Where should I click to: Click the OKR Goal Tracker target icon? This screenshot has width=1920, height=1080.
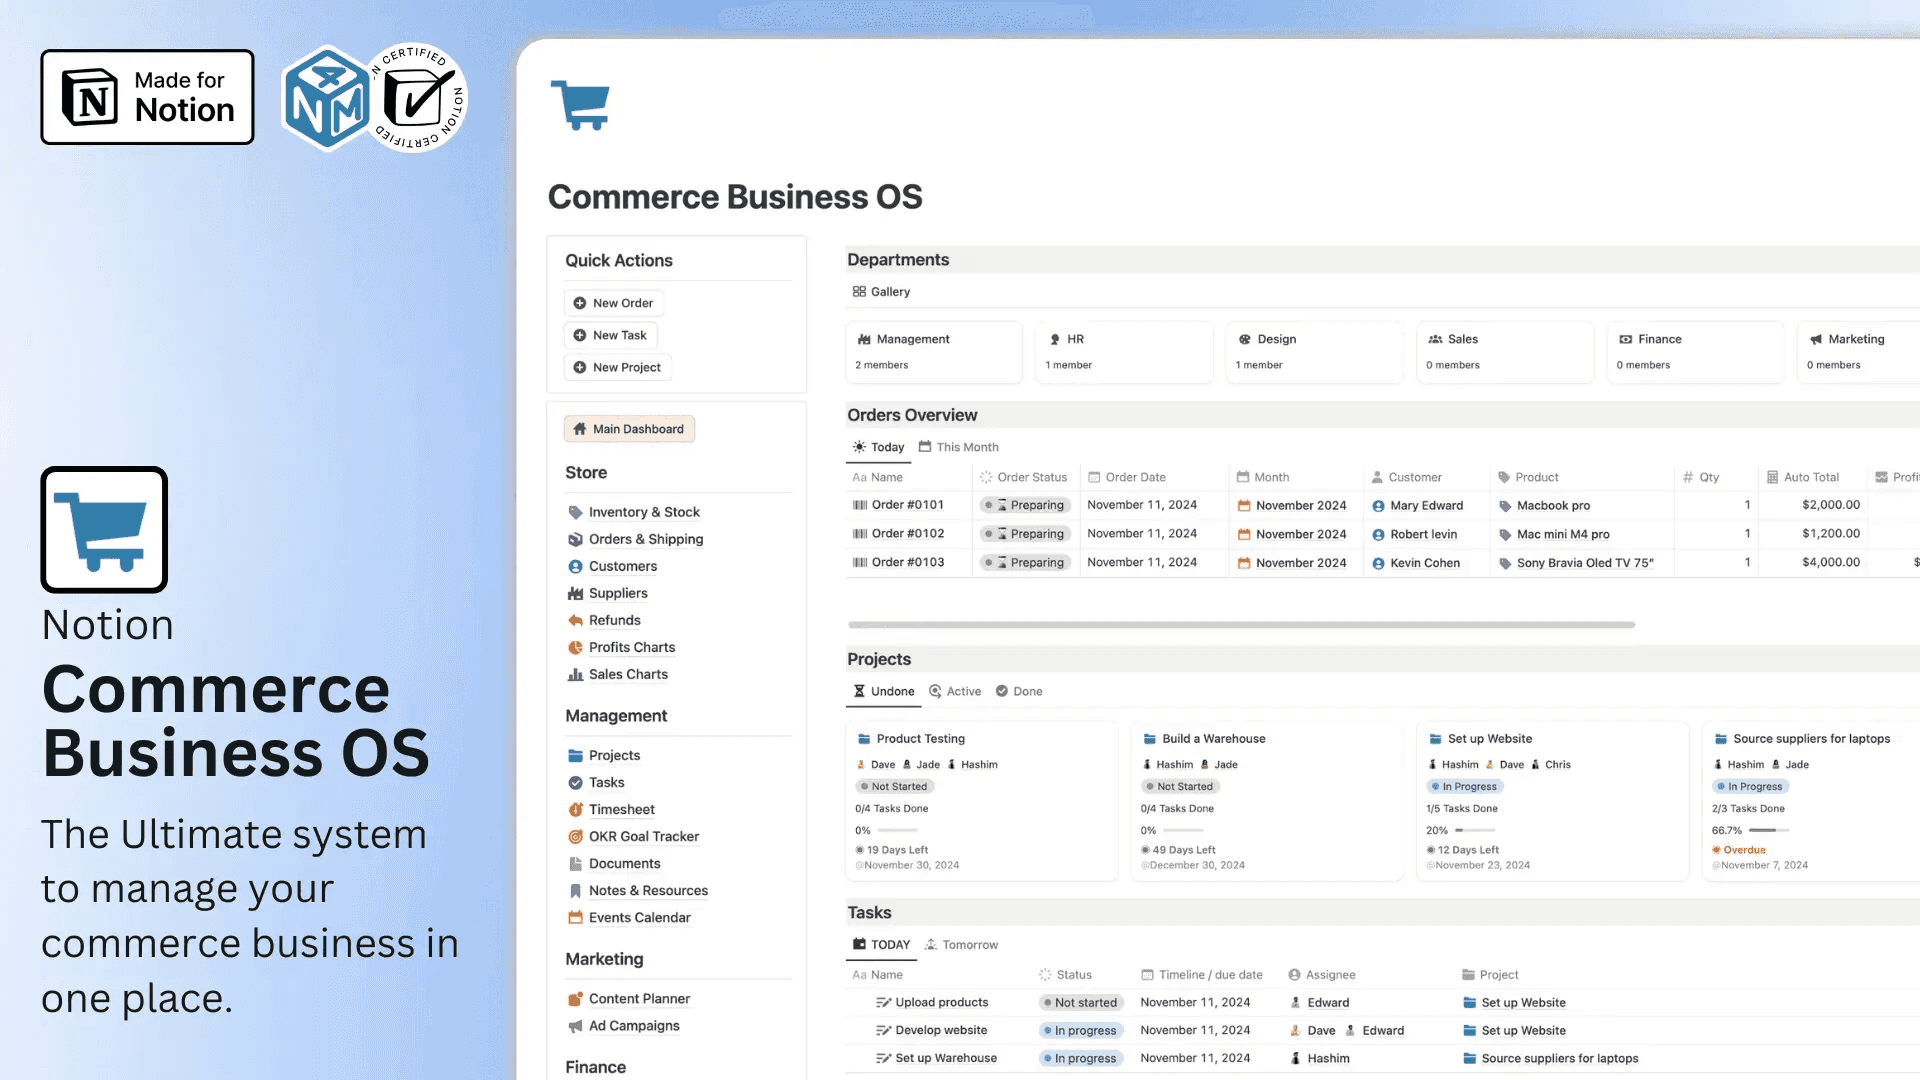tap(575, 837)
